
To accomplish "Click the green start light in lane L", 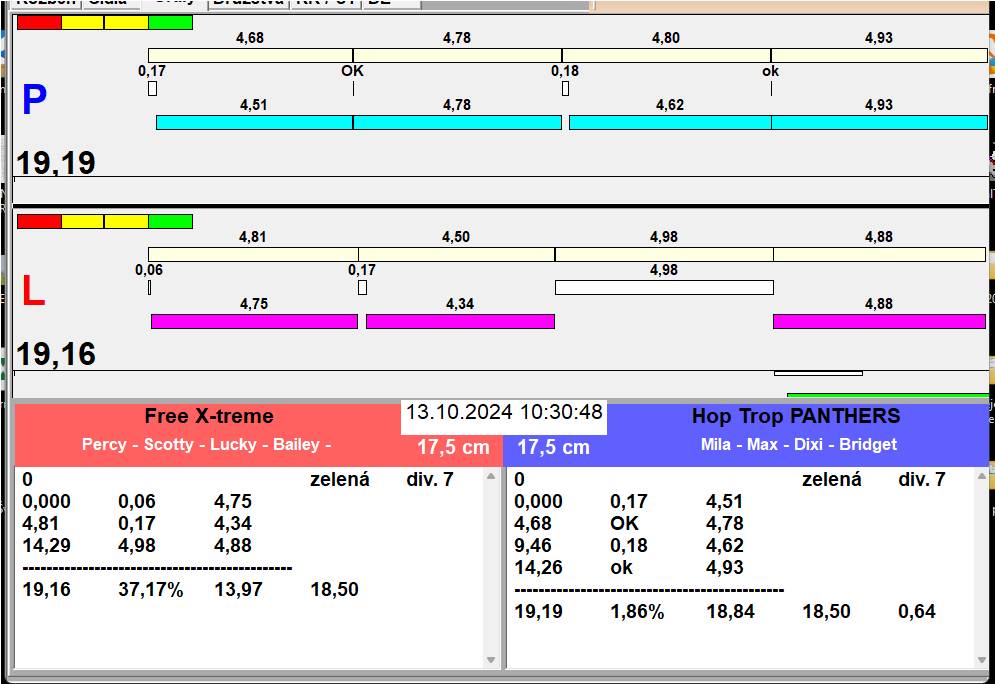I will click(170, 221).
